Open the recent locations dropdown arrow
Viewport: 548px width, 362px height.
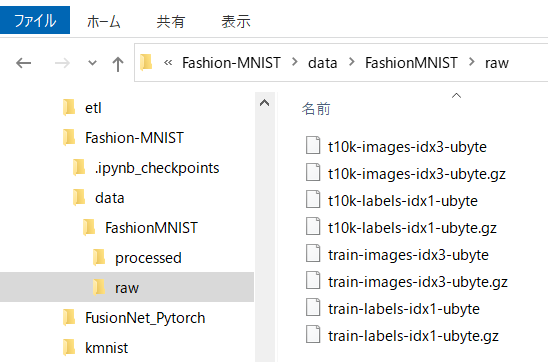[x=92, y=63]
